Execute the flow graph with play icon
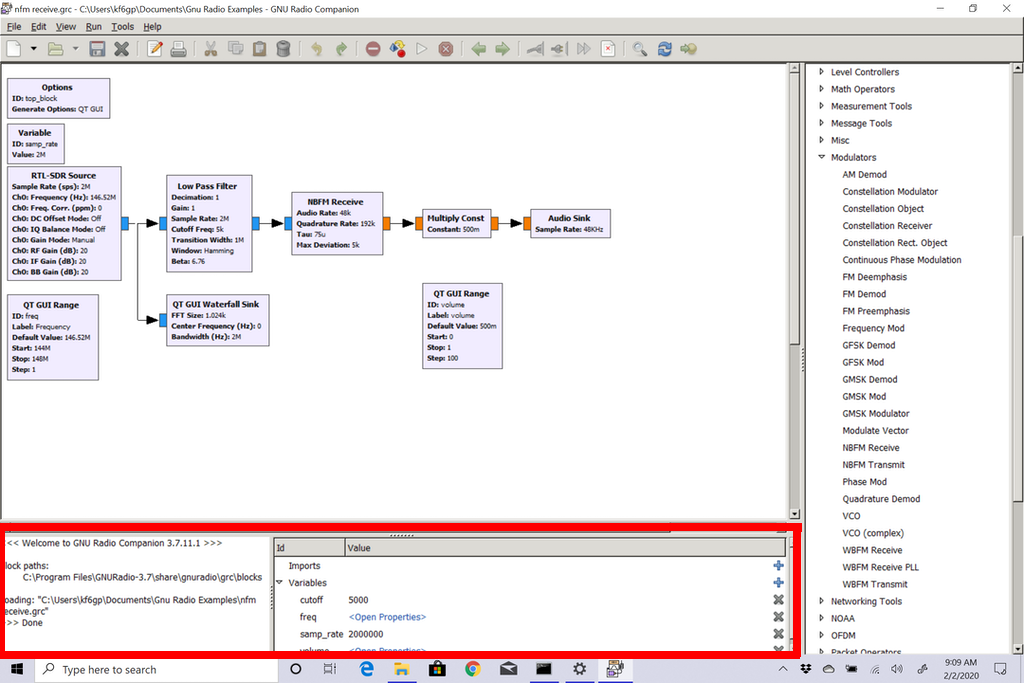Screen dimensions: 1024x683 coord(421,49)
